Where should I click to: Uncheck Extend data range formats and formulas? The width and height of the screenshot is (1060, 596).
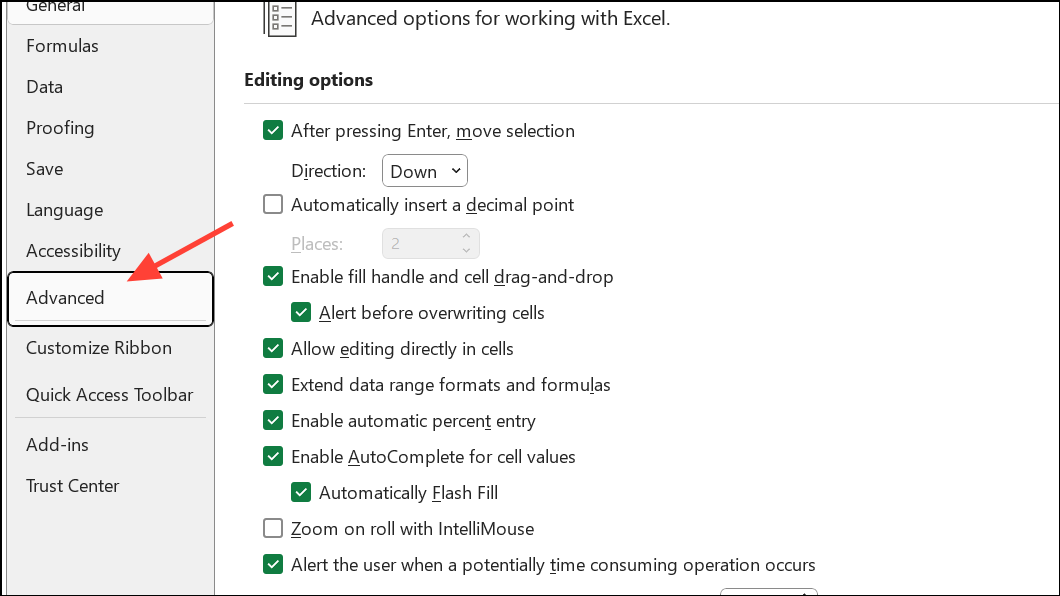273,384
